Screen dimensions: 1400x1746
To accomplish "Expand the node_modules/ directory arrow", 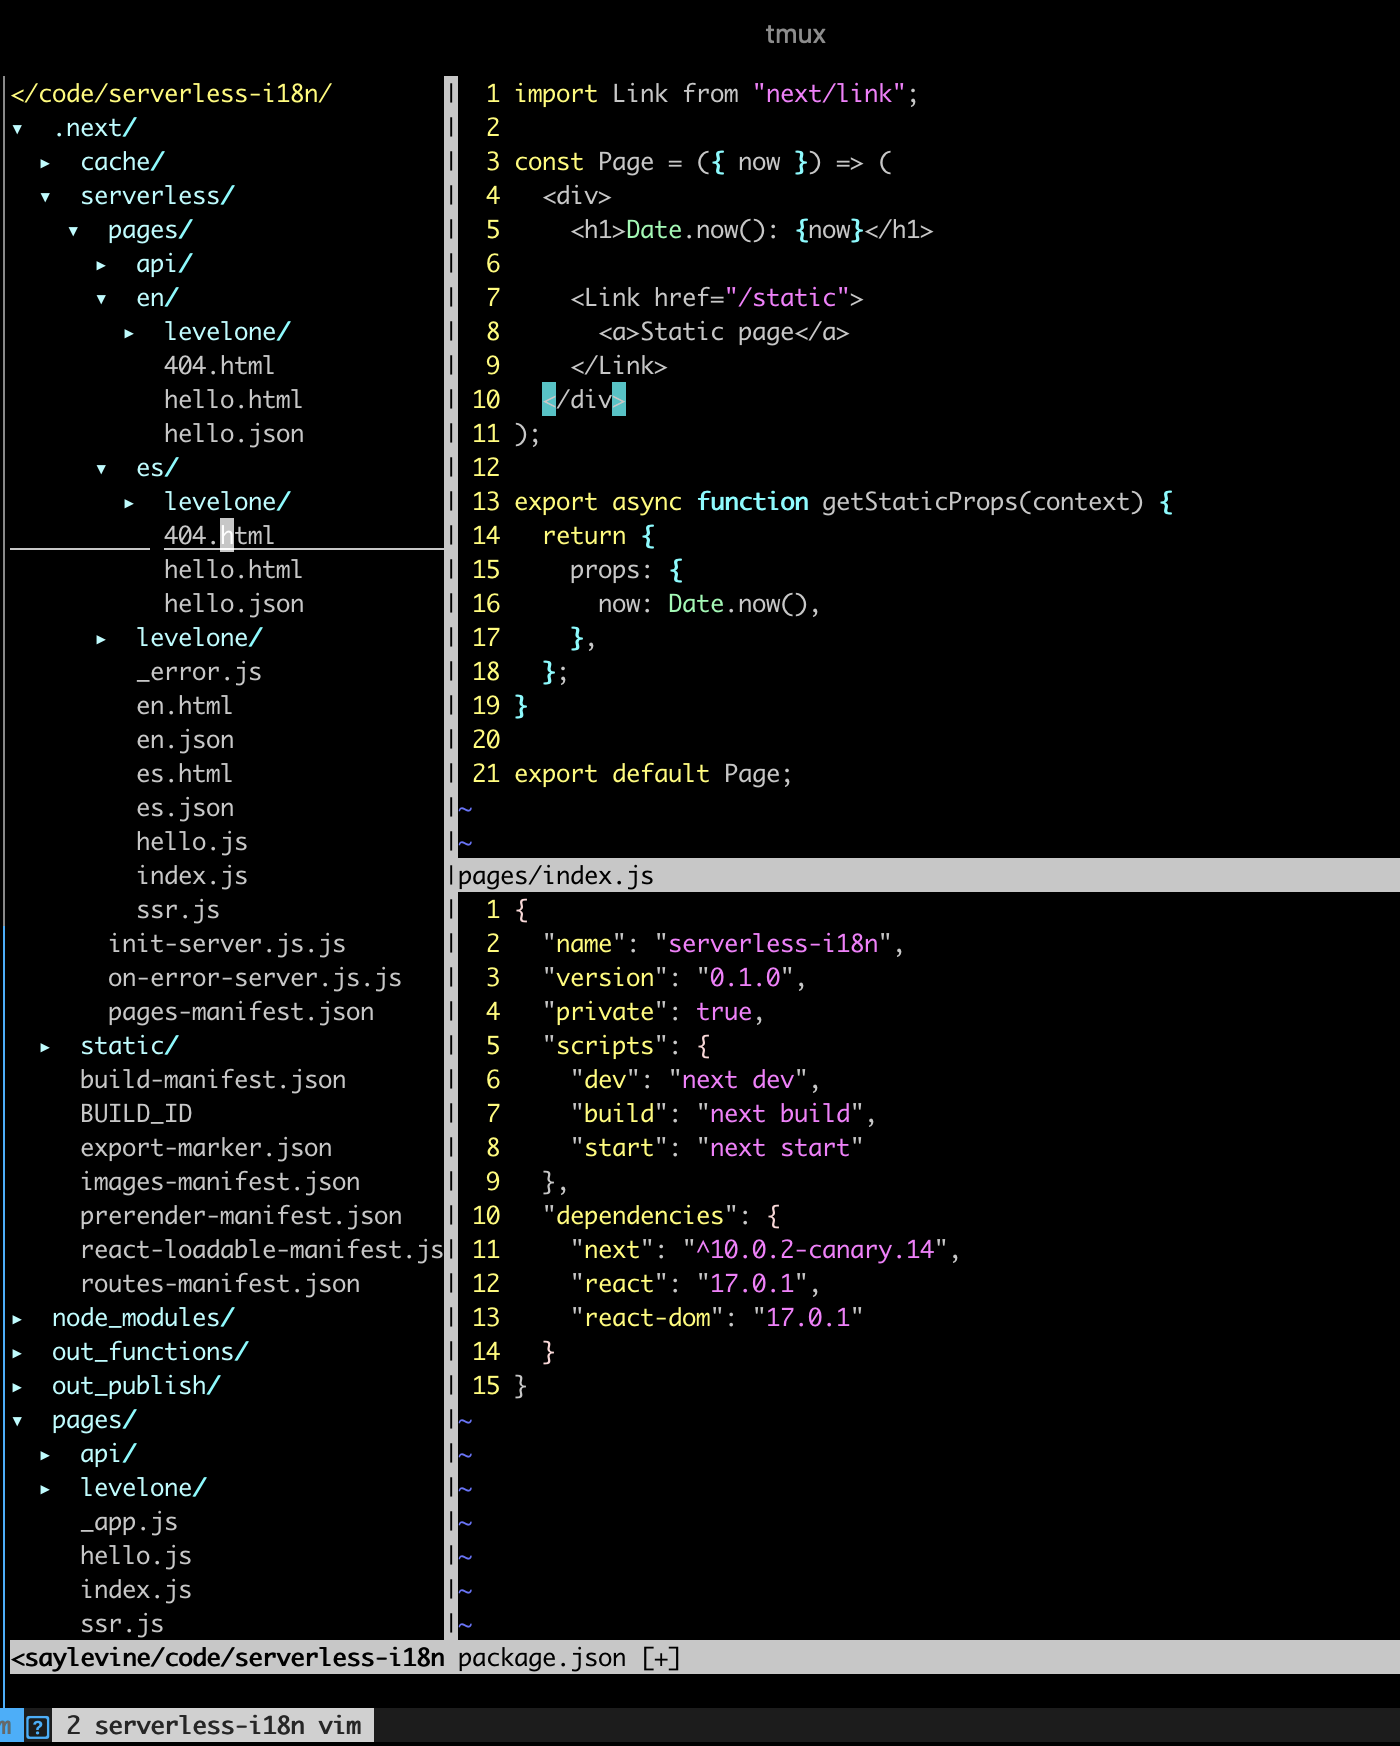I will (17, 1319).
